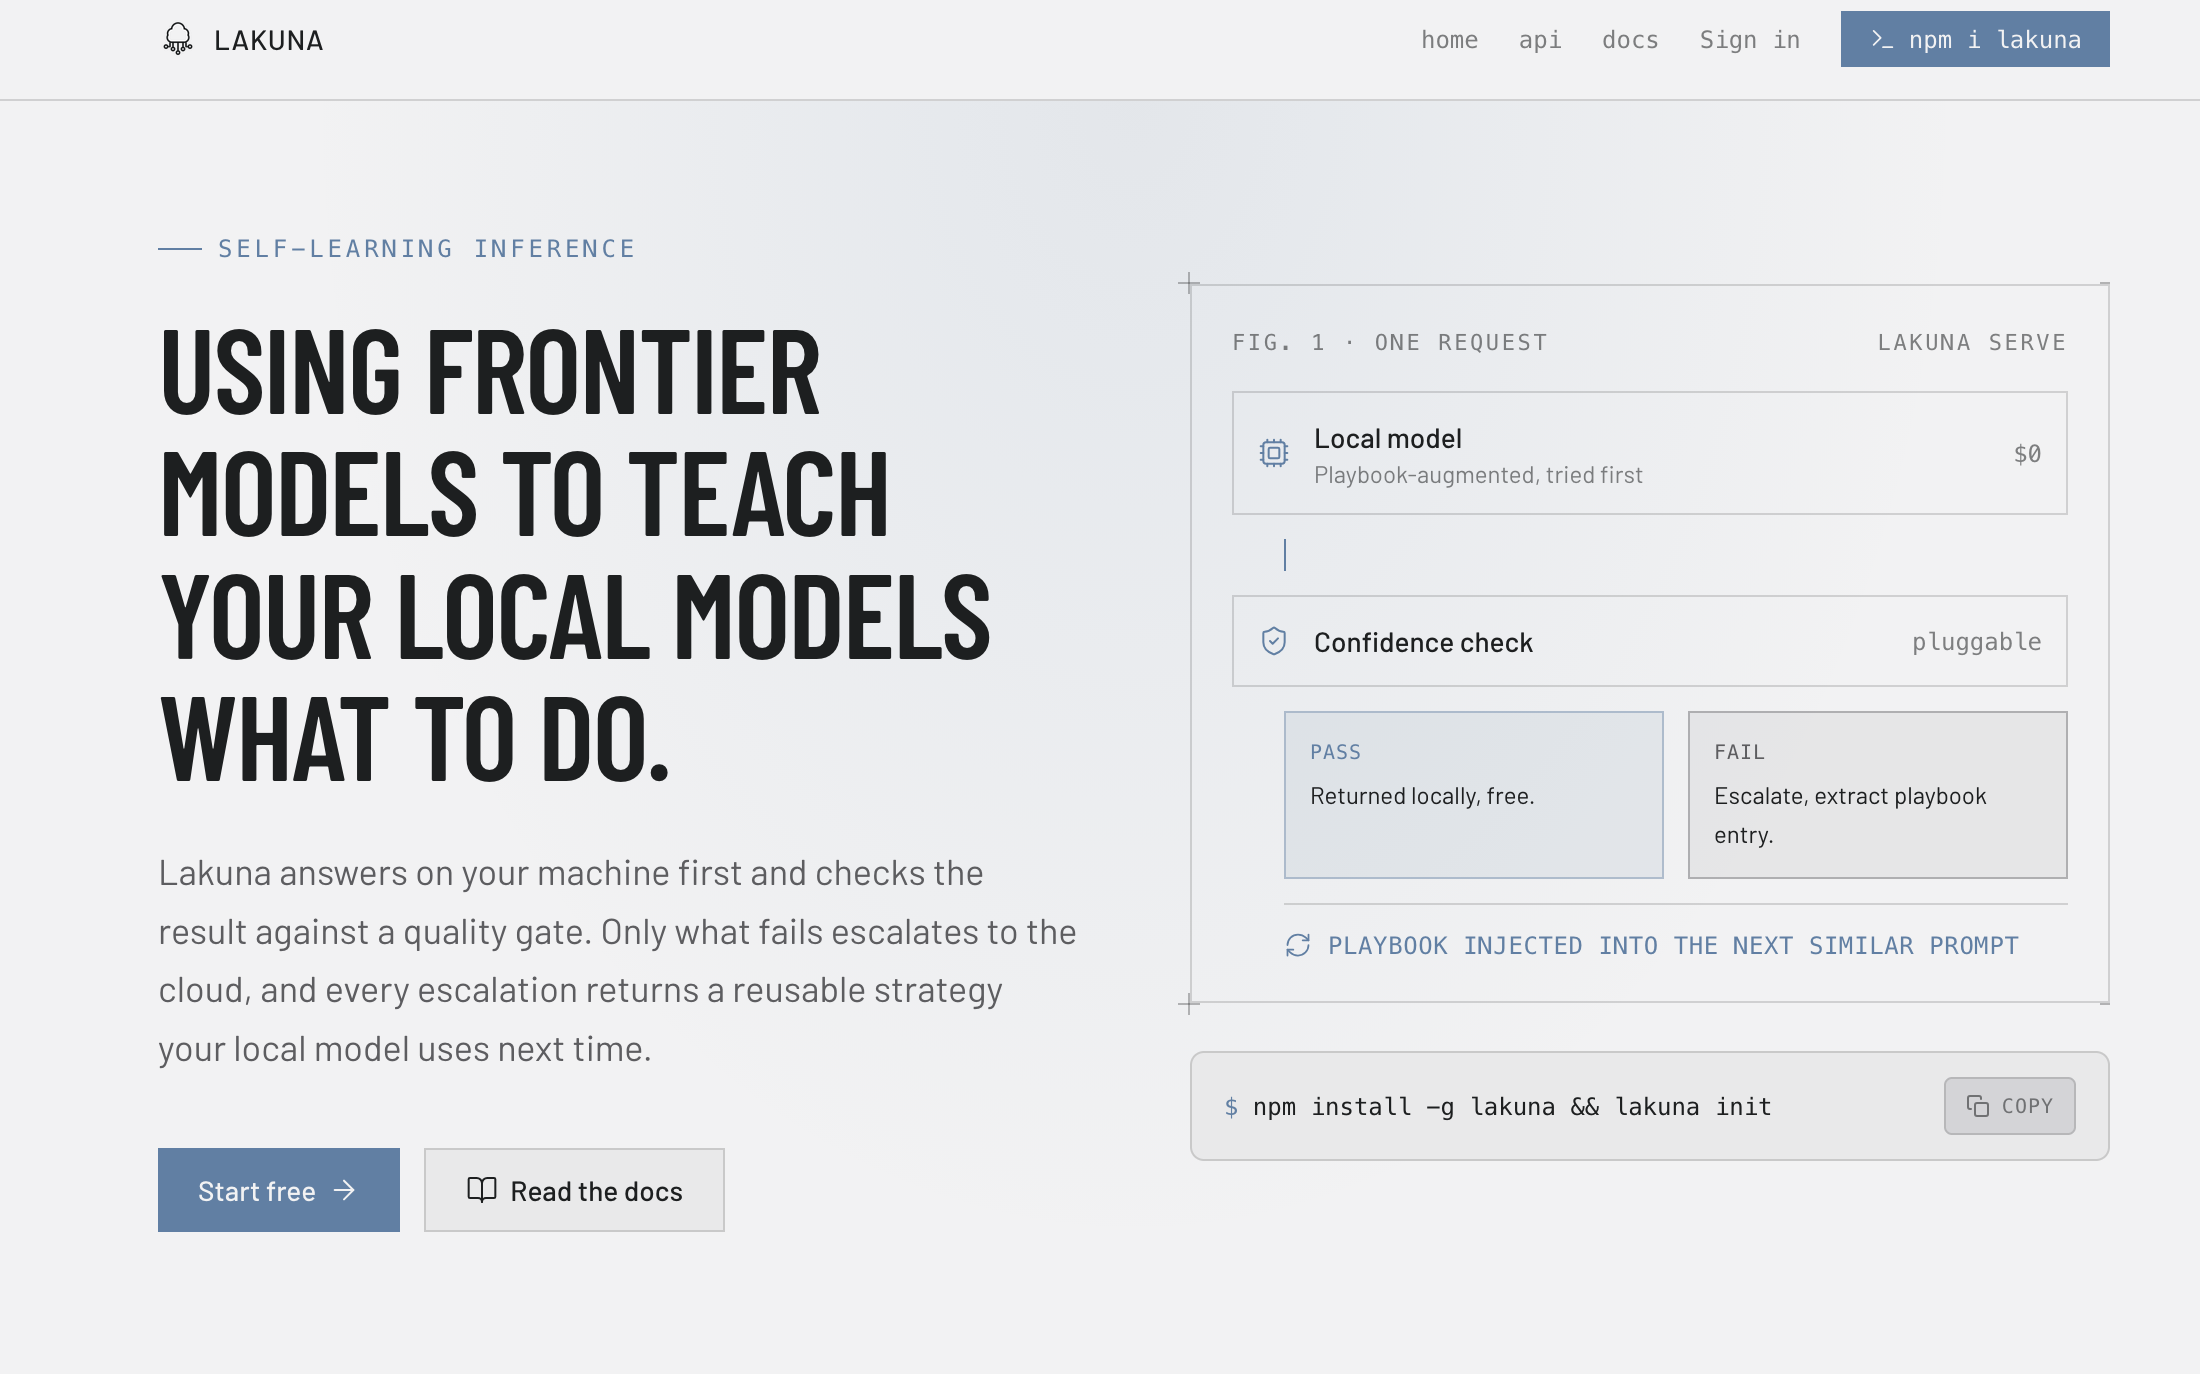The image size is (2200, 1374).
Task: Click the LAKUNA brand name text
Action: coord(268,40)
